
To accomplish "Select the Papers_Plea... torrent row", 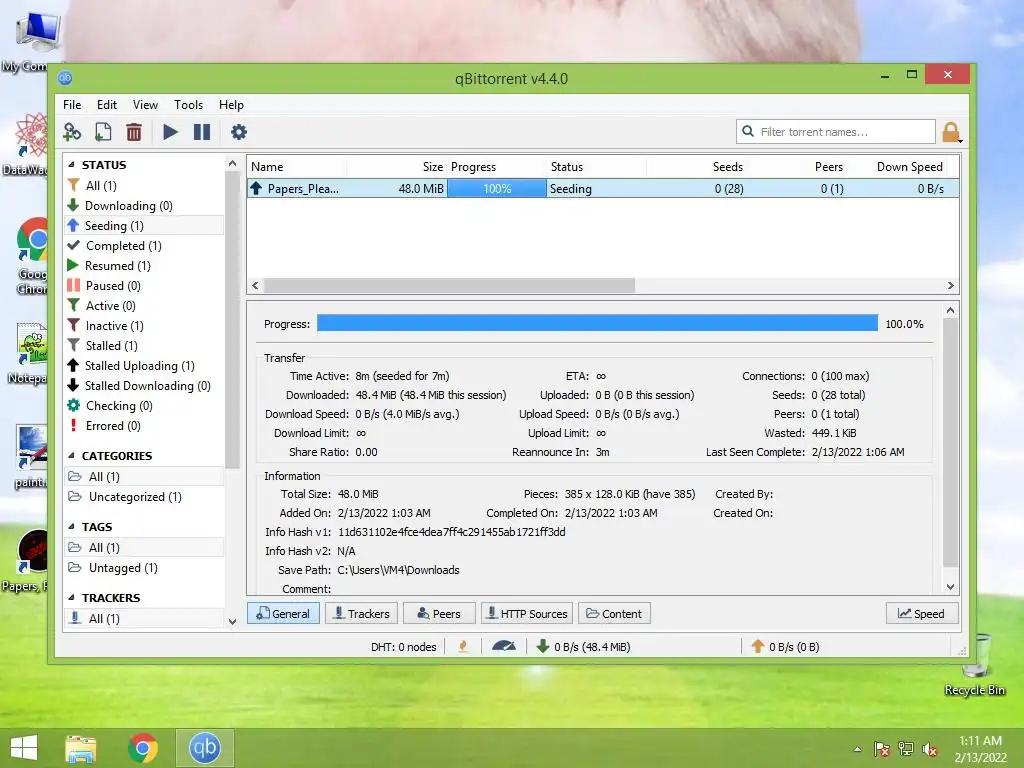I will 603,189.
